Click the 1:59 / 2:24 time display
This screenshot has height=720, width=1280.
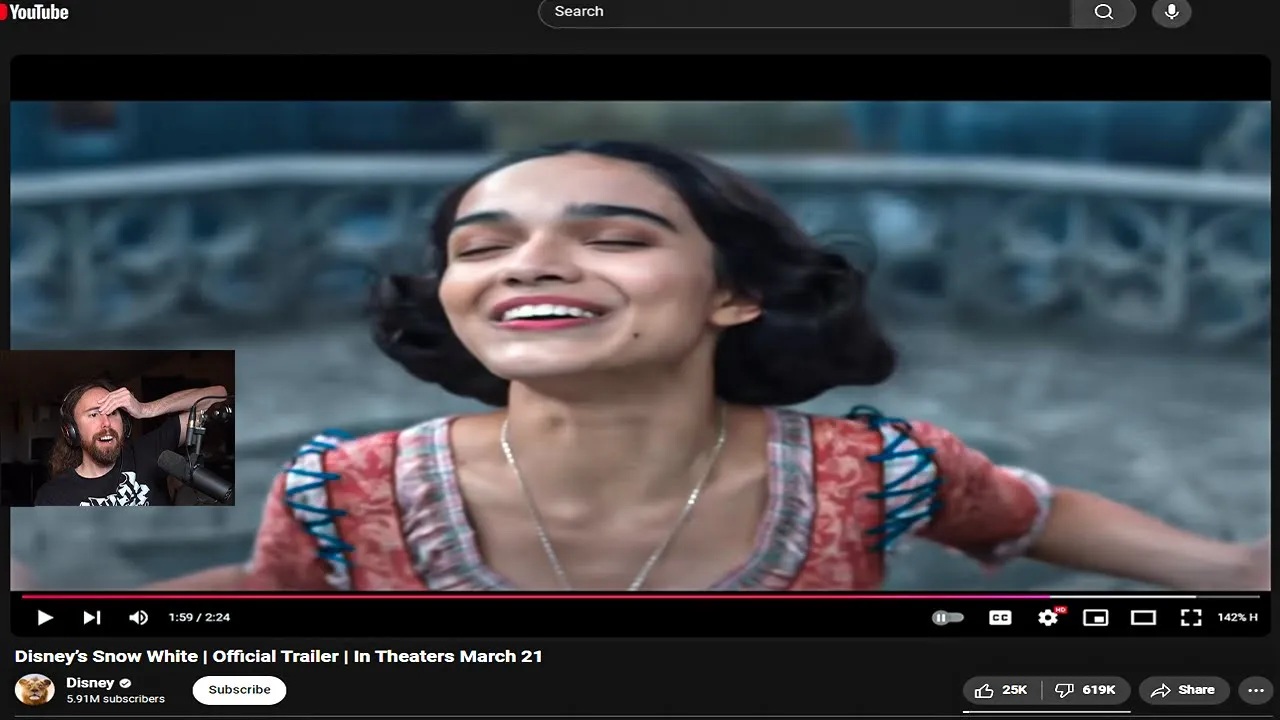[x=199, y=618]
